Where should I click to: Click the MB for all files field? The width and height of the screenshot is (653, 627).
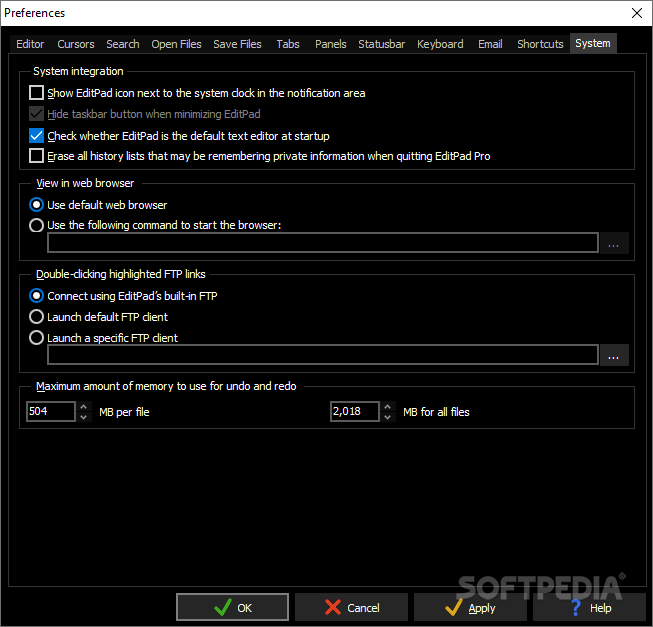pos(355,411)
